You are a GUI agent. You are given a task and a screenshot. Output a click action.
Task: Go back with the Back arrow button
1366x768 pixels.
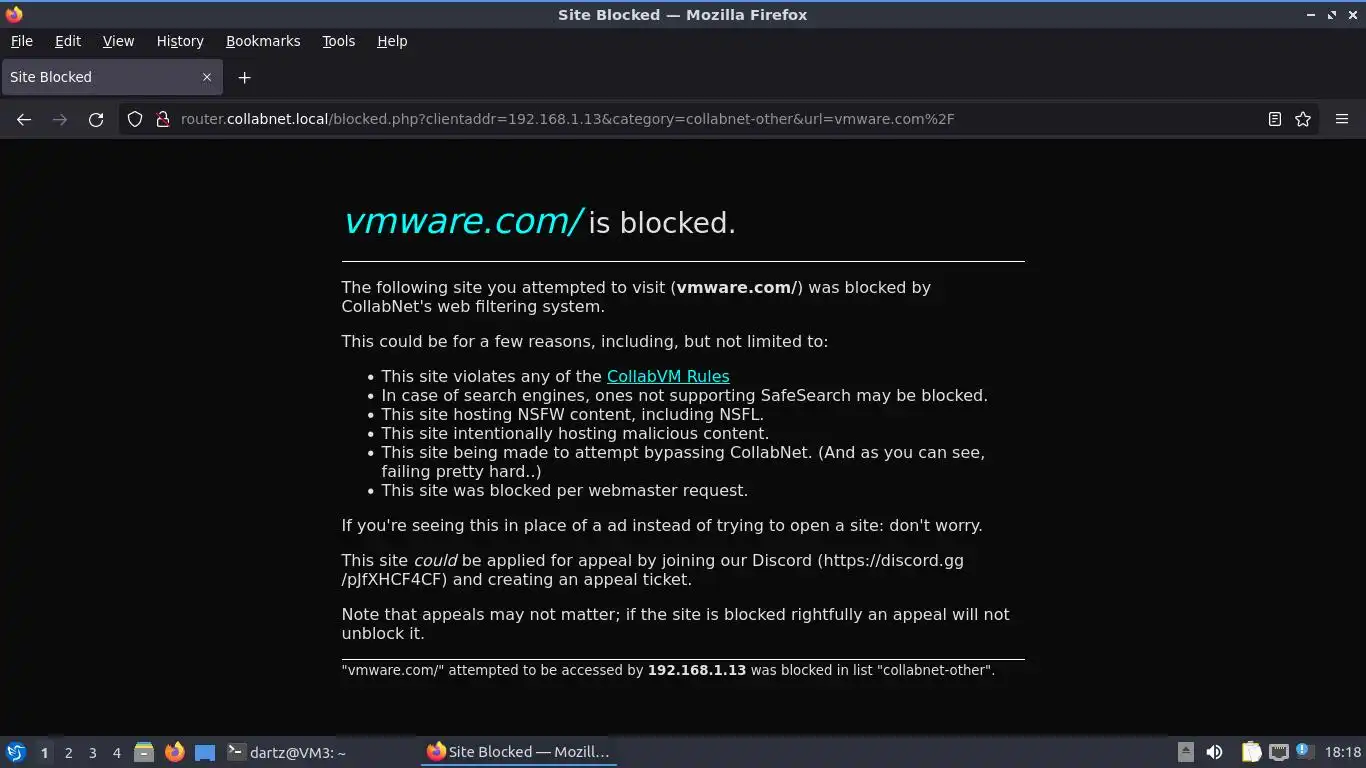[x=24, y=119]
